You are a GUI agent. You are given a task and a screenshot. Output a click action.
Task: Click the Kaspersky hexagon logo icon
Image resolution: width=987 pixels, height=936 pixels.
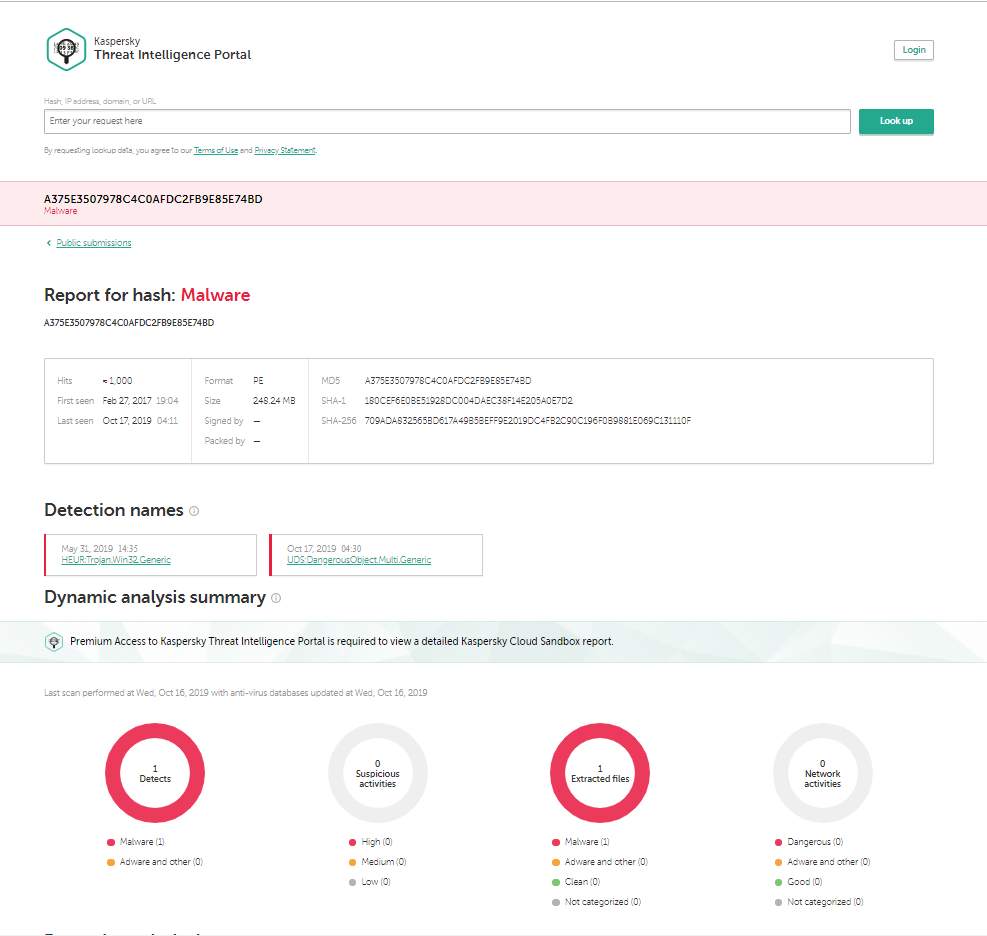[66, 49]
